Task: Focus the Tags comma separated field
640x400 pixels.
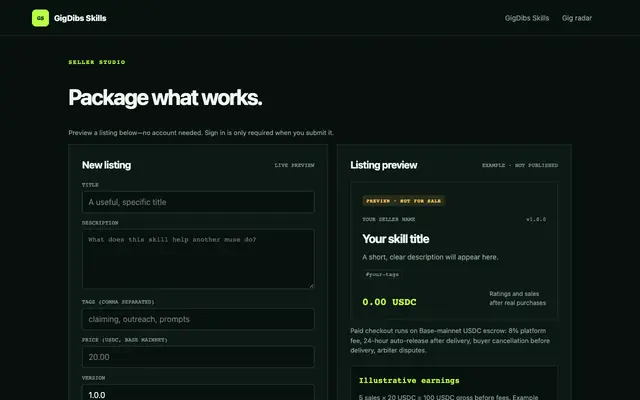Action: pyautogui.click(x=198, y=319)
